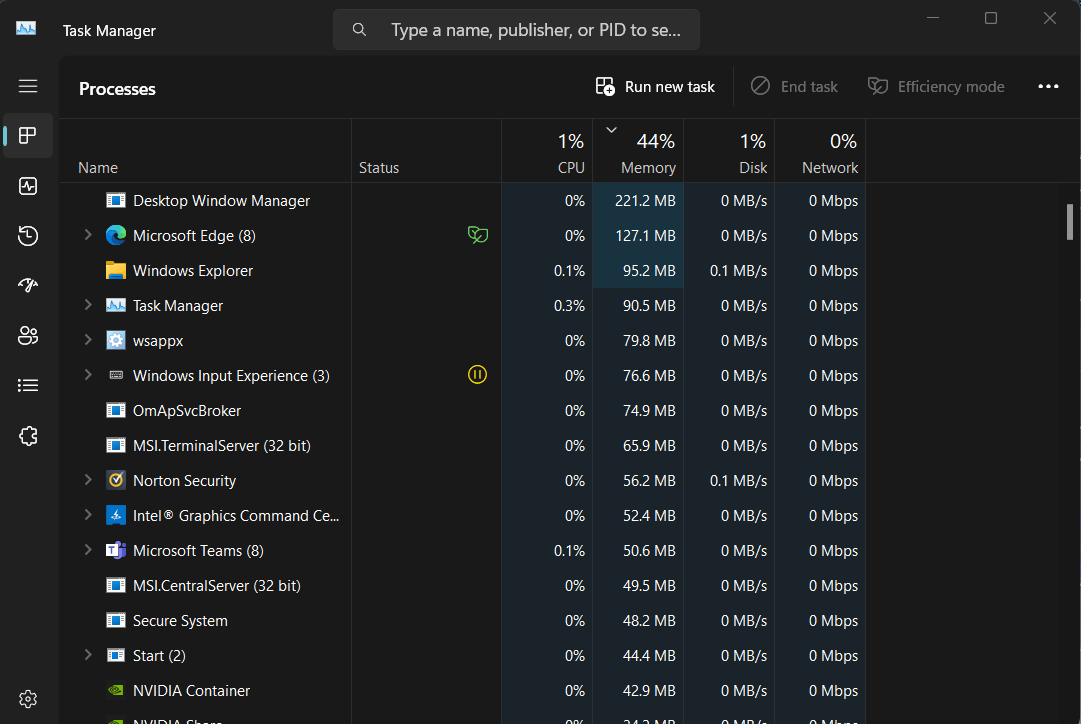
Task: Open the Details sidebar icon
Action: pos(28,385)
